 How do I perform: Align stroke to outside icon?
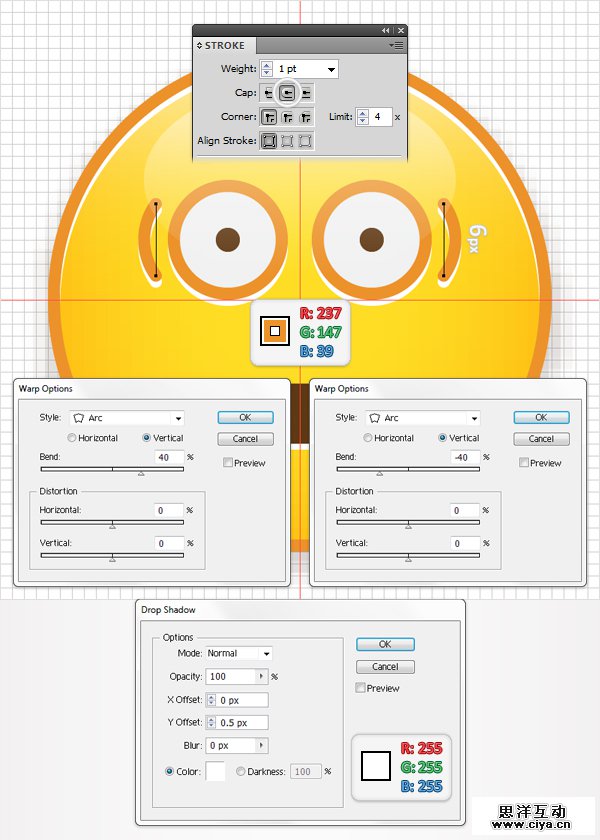click(305, 141)
